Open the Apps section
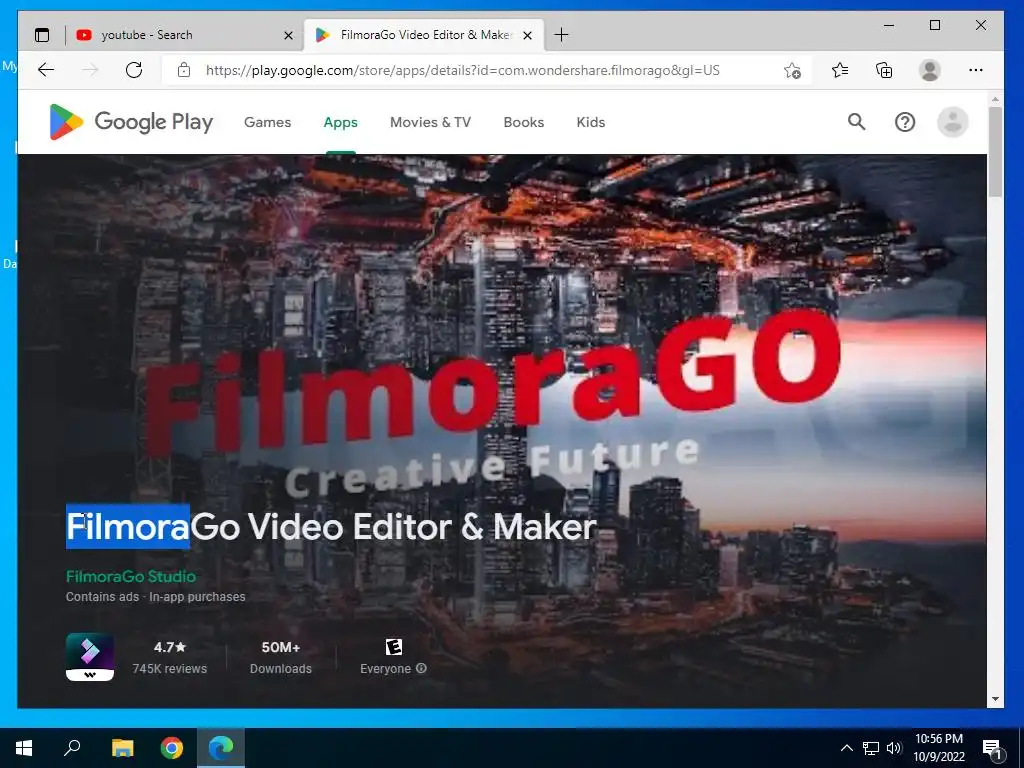Image resolution: width=1024 pixels, height=768 pixels. click(340, 122)
